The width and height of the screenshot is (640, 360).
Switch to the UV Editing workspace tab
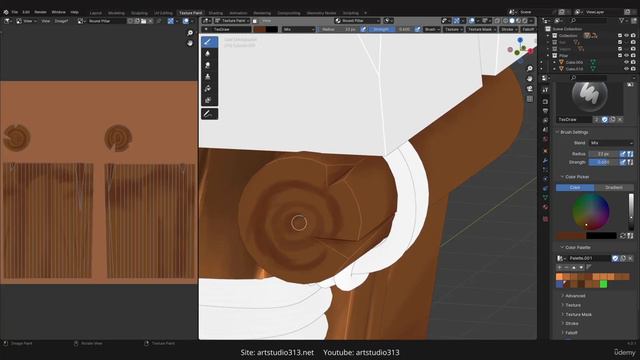[x=163, y=13]
